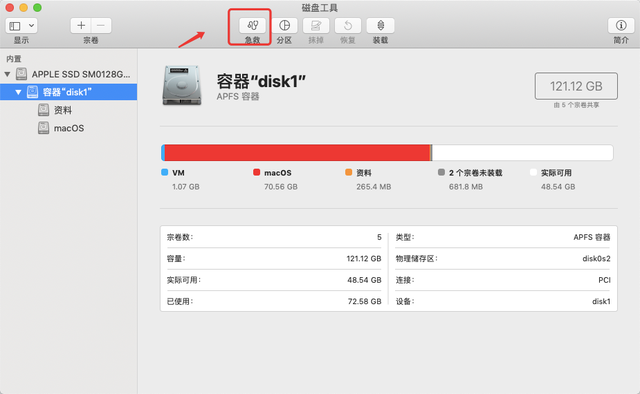Click the 设备 disk1 value
640x394 pixels.
[602, 301]
